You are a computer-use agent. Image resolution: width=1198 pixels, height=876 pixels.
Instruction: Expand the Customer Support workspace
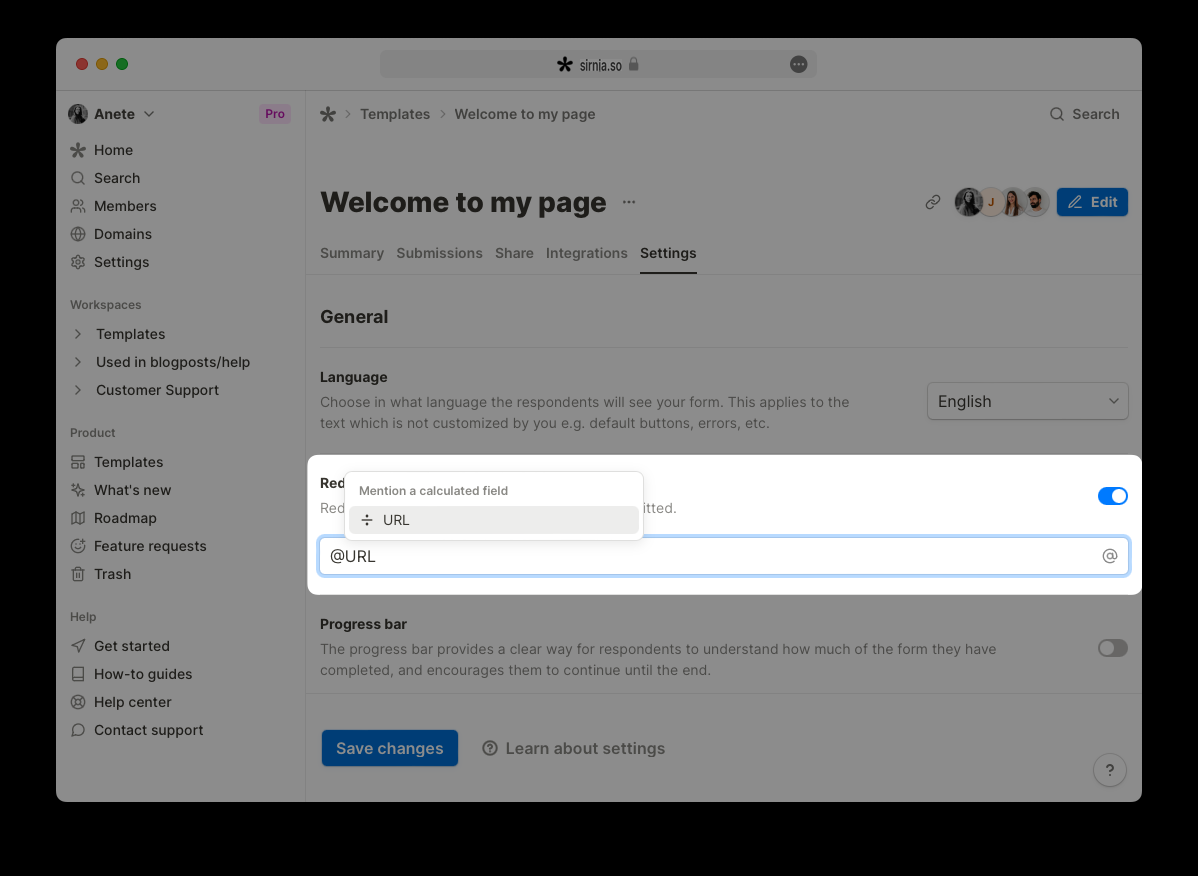(78, 390)
